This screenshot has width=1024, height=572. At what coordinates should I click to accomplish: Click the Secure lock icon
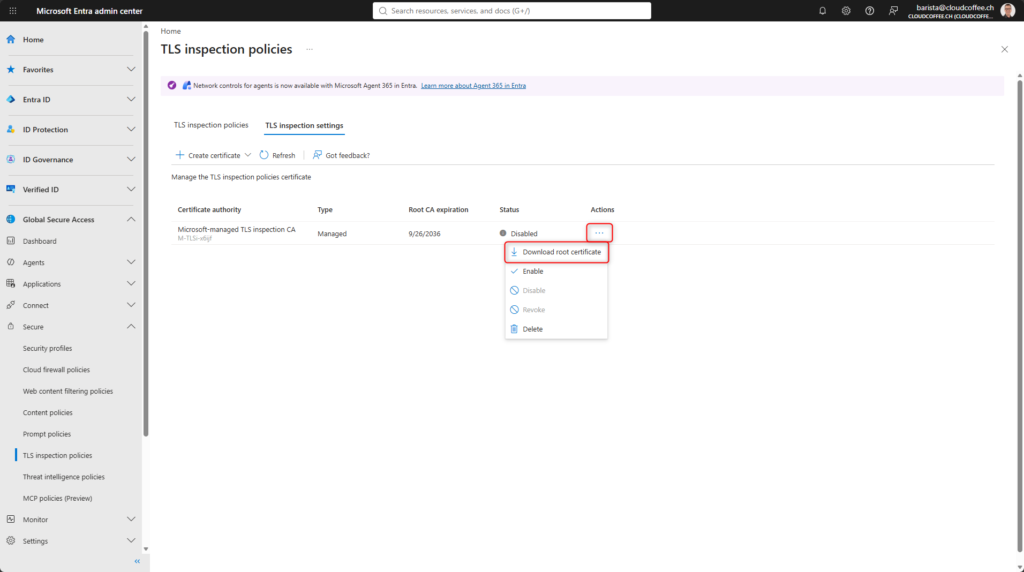10,326
